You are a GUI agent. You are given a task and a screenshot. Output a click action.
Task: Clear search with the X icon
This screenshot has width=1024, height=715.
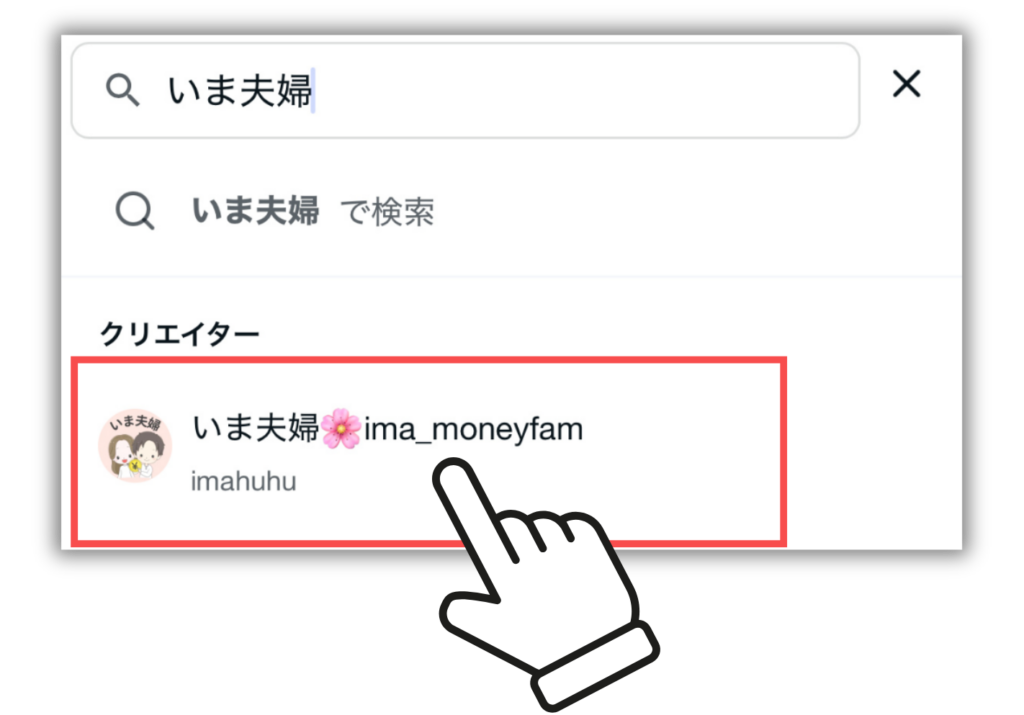[906, 84]
